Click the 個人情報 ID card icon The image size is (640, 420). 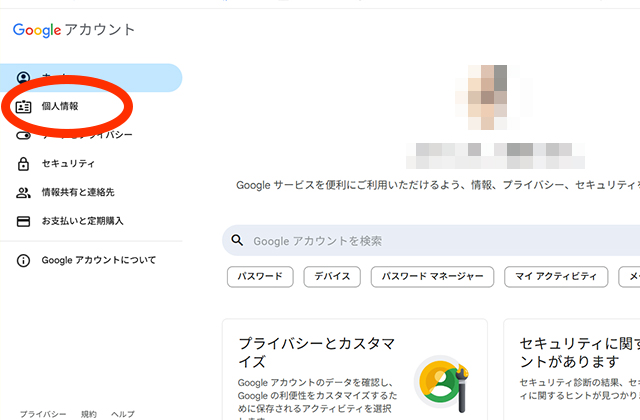click(23, 107)
